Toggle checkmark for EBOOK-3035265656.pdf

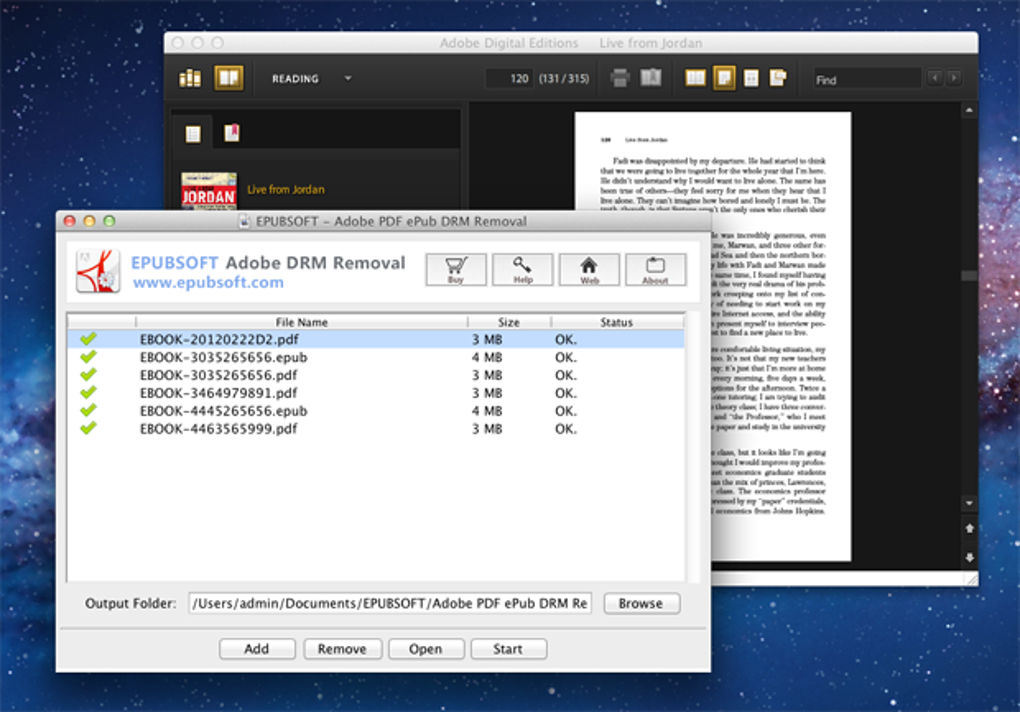[x=88, y=375]
